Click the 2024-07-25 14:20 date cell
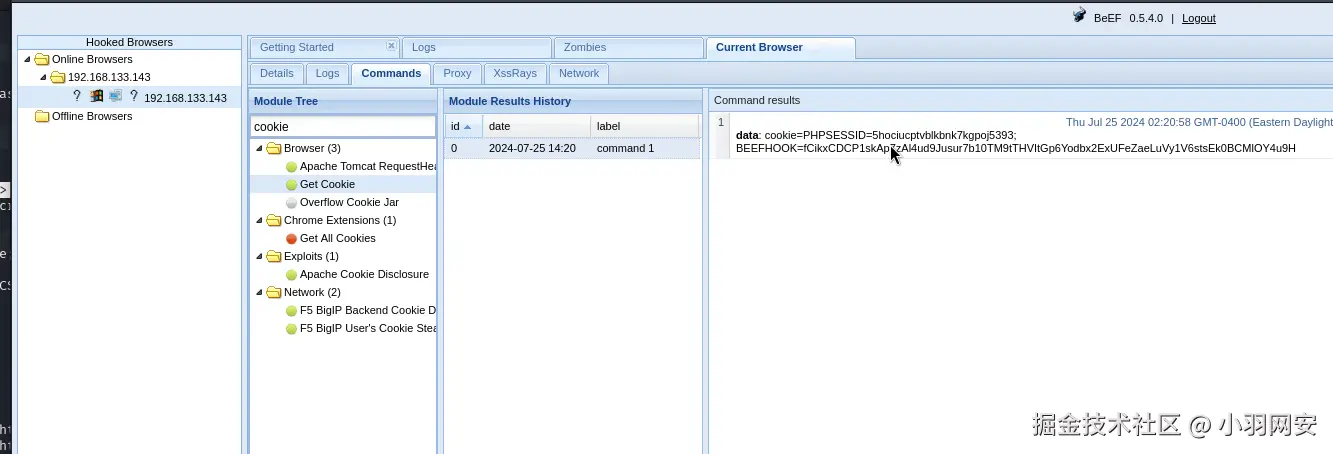This screenshot has width=1333, height=454. [x=532, y=148]
